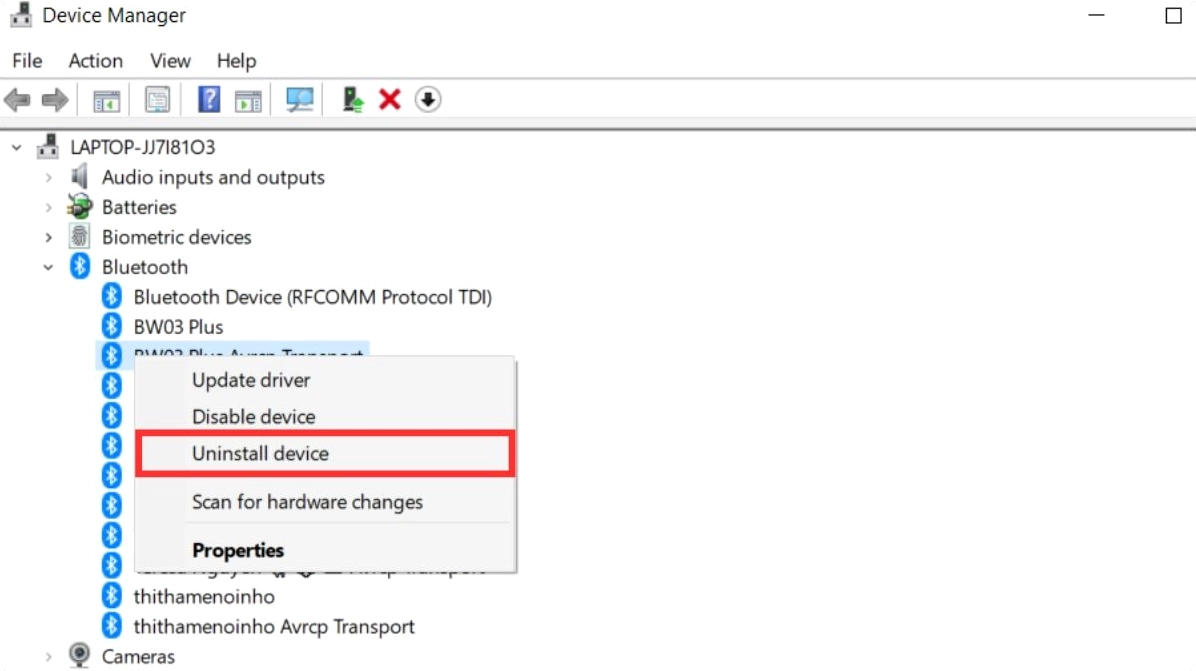The image size is (1196, 671).
Task: Open Properties via its toolbar icon
Action: [x=157, y=99]
